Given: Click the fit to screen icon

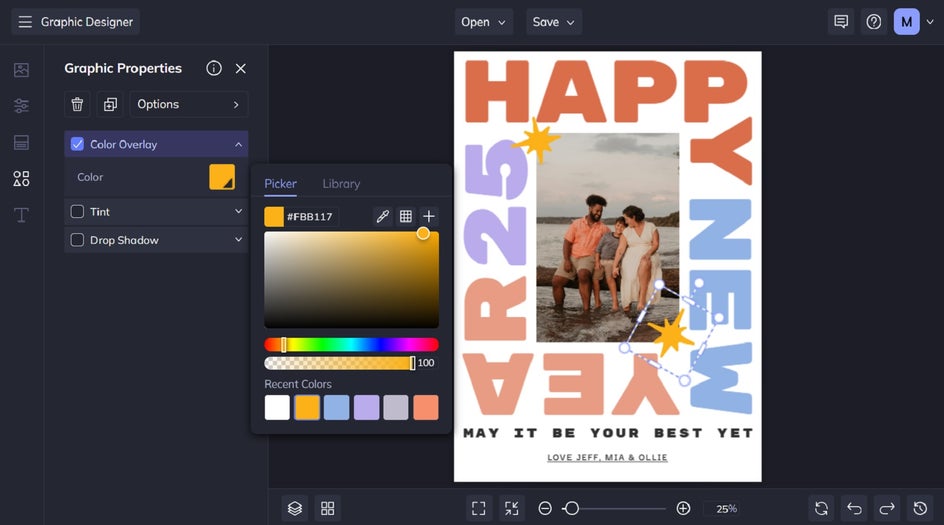Looking at the screenshot, I should click(x=479, y=509).
